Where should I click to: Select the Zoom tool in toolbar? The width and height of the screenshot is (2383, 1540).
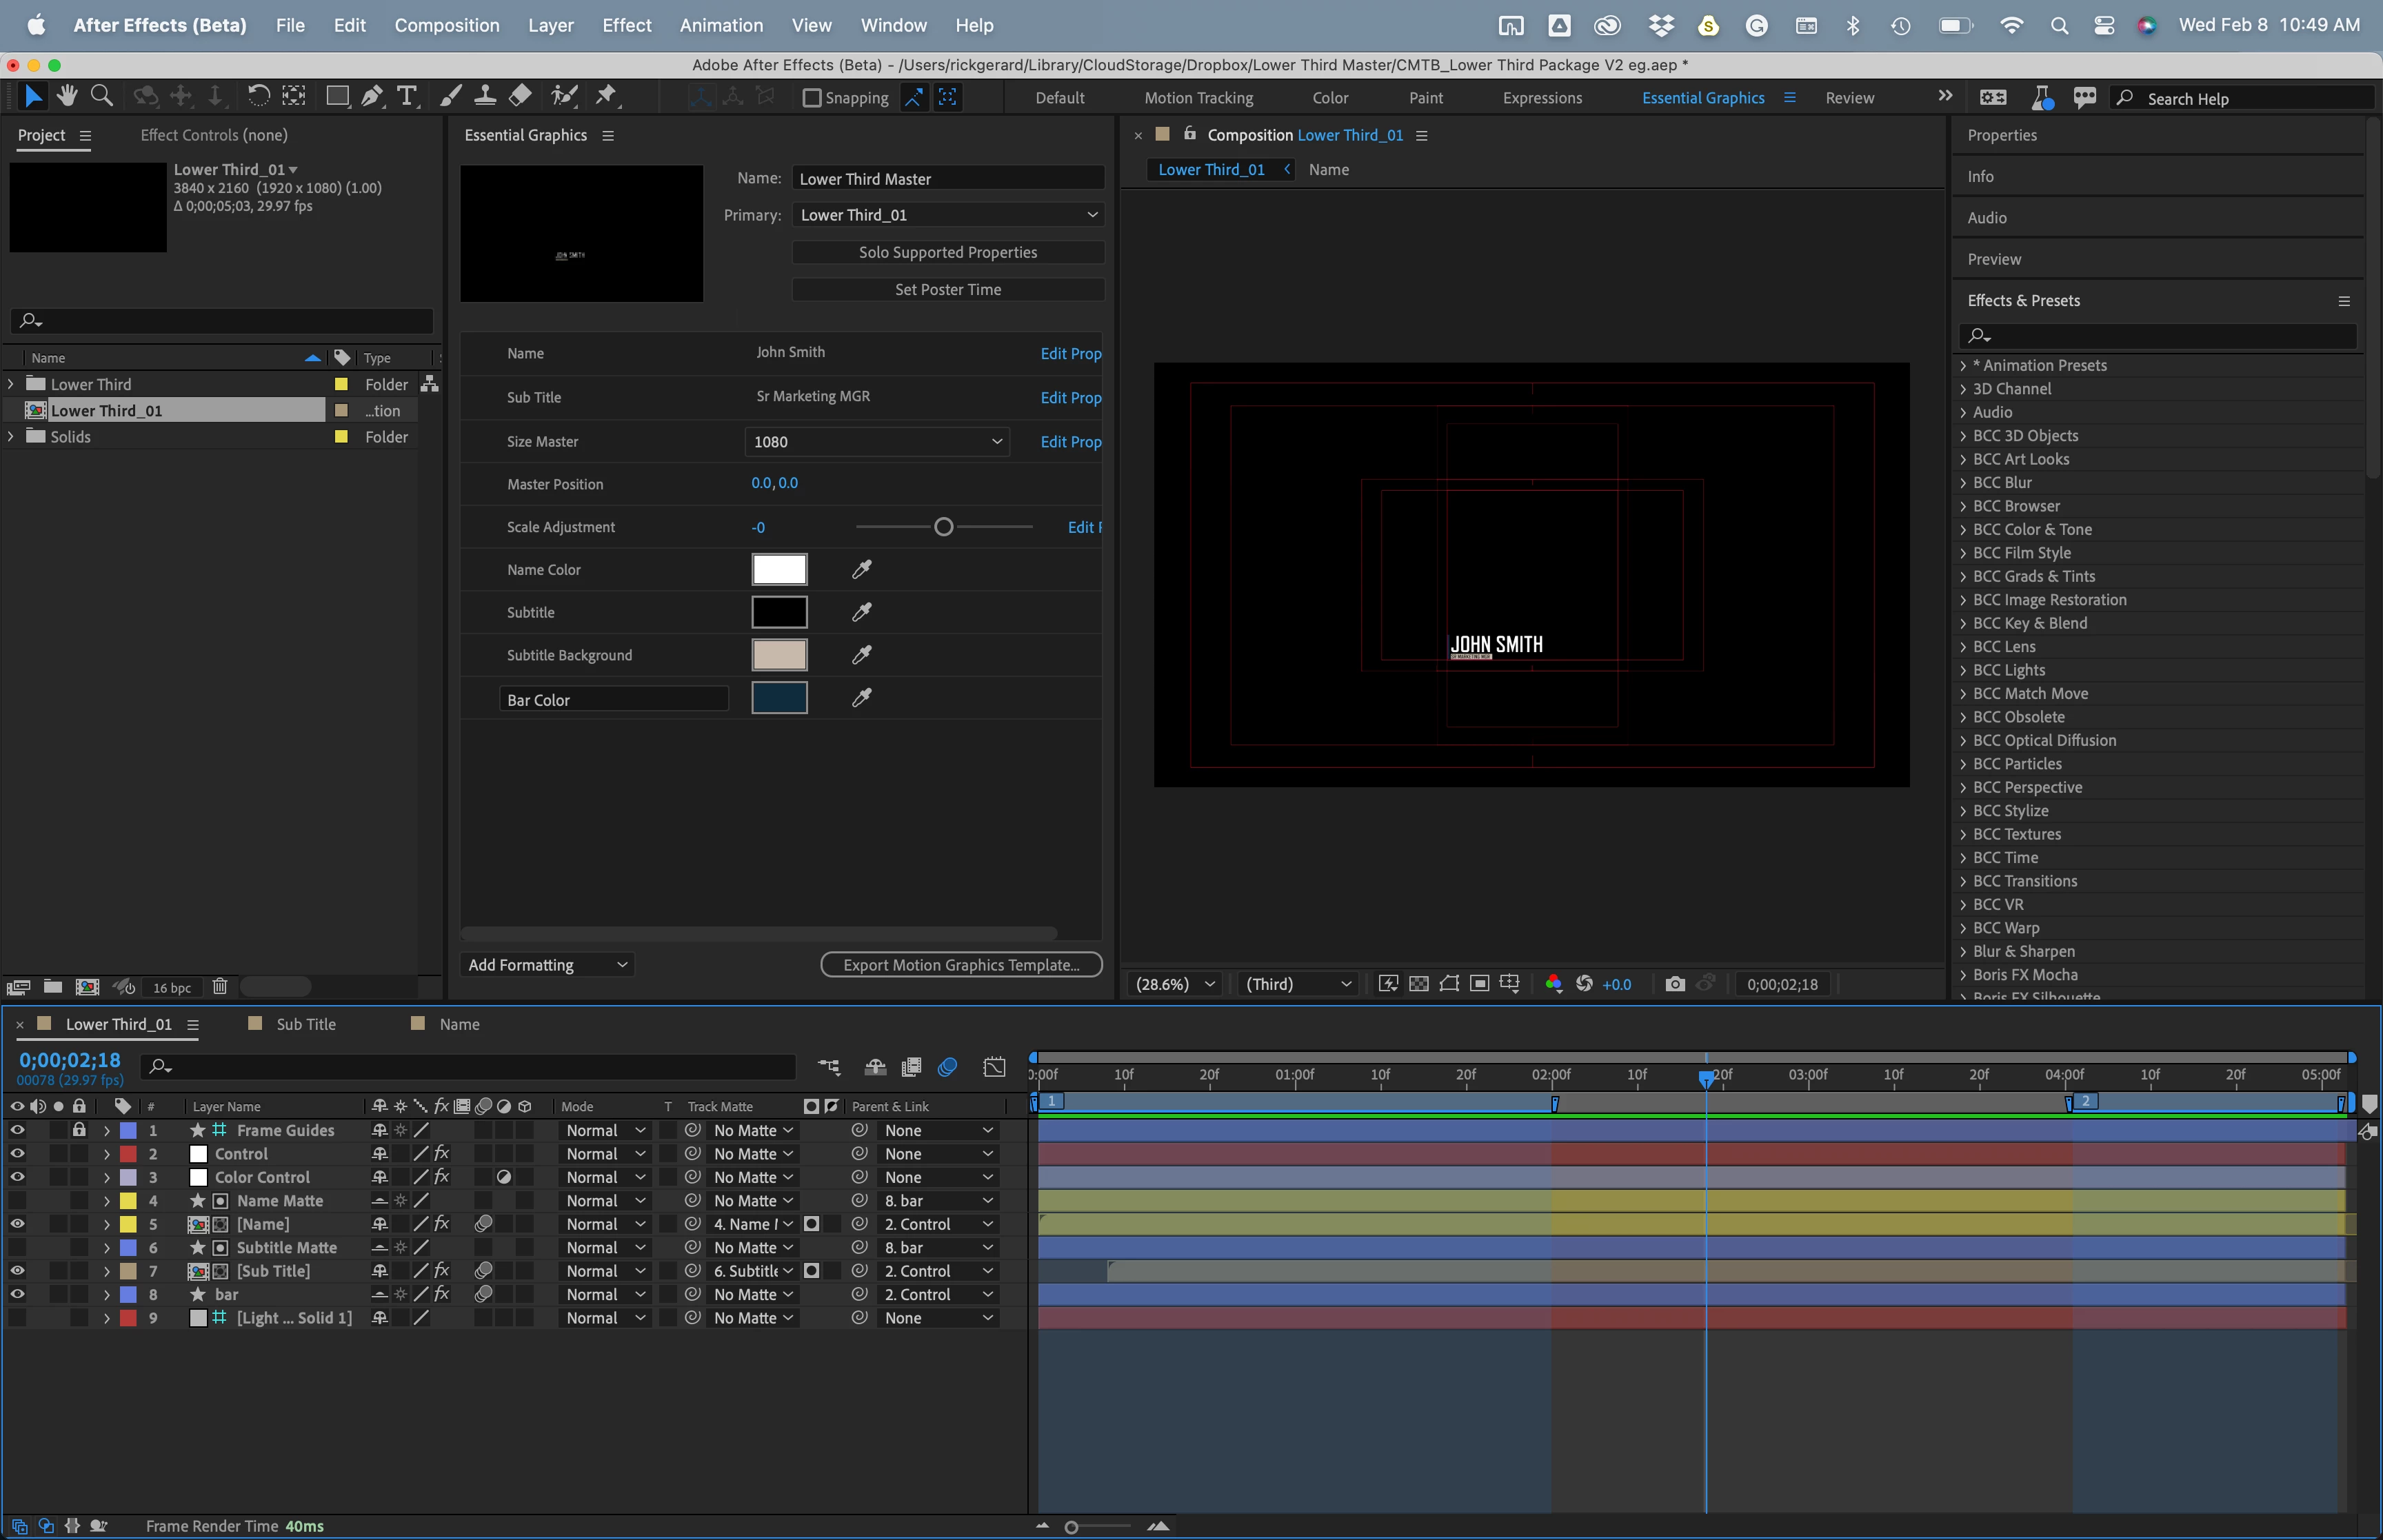tap(101, 96)
